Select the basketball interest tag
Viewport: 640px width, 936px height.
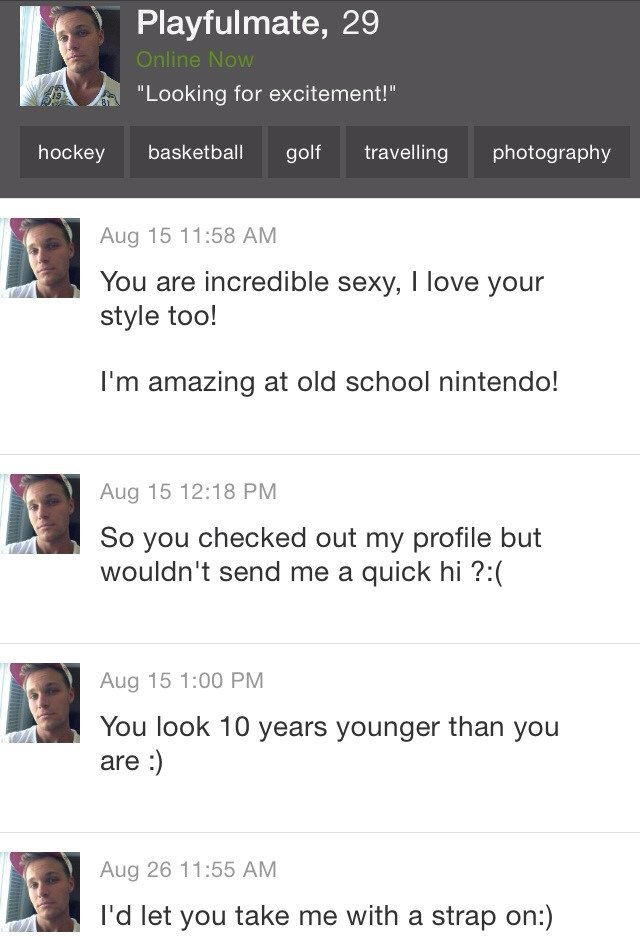[x=195, y=152]
